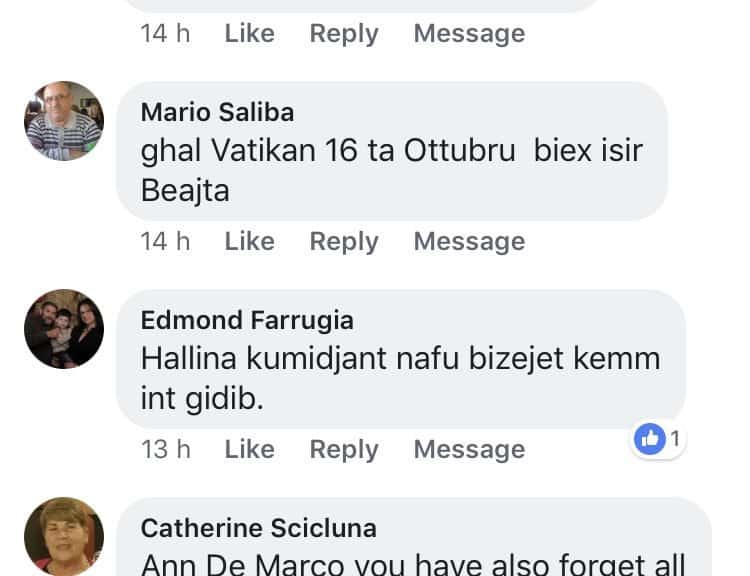Image resolution: width=750 pixels, height=576 pixels.
Task: Open Mario Saliba's profile picture
Action: [64, 121]
